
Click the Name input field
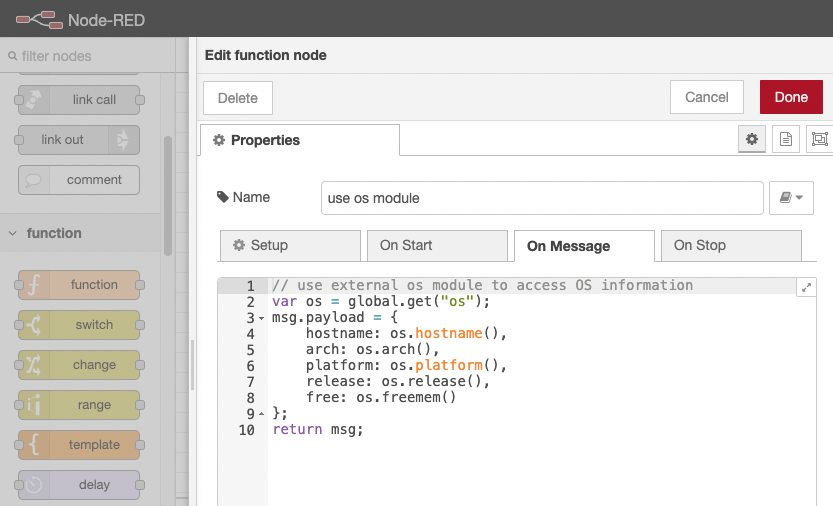(542, 198)
